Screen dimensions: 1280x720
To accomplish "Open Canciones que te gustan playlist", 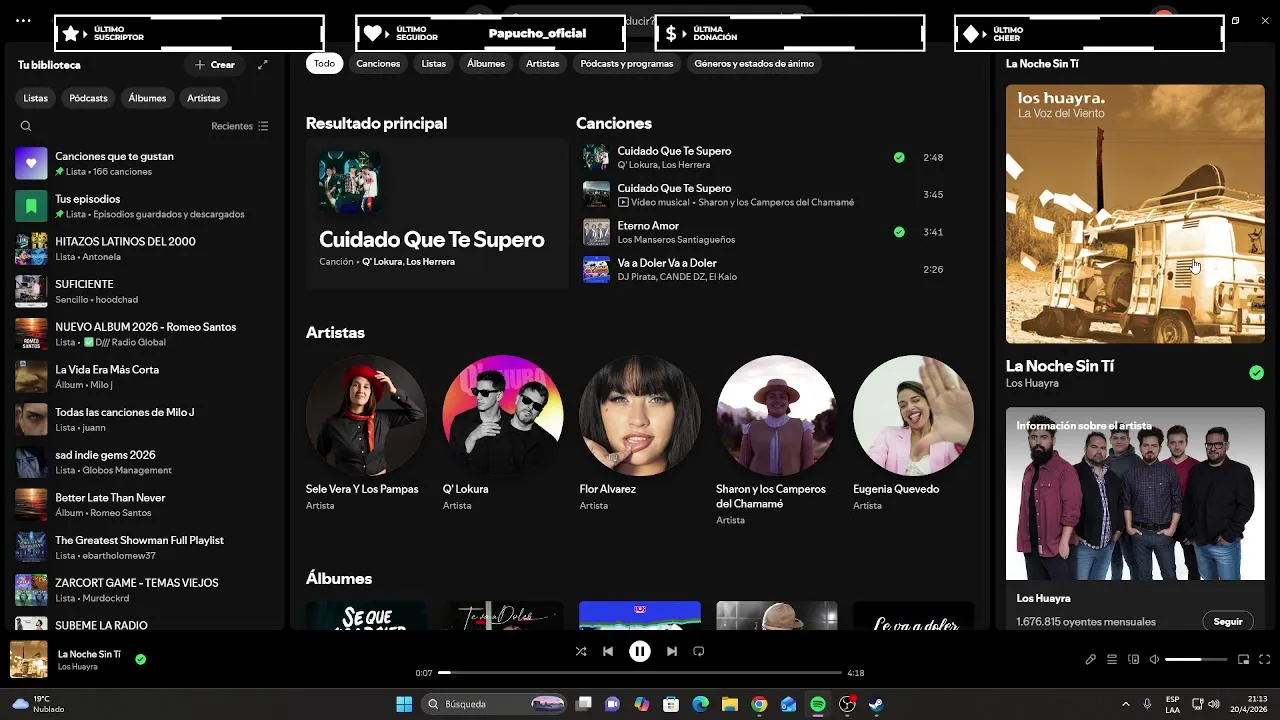I will tap(145, 163).
